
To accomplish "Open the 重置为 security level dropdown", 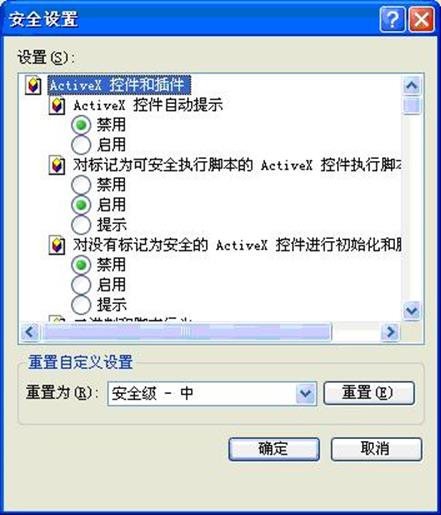I will [x=212, y=394].
